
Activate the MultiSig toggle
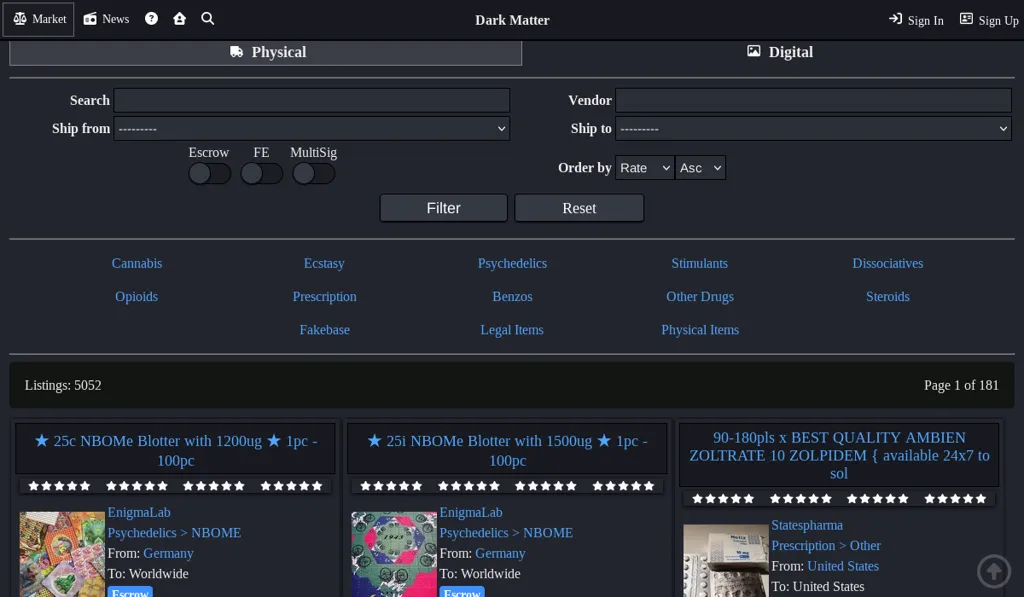coord(313,173)
